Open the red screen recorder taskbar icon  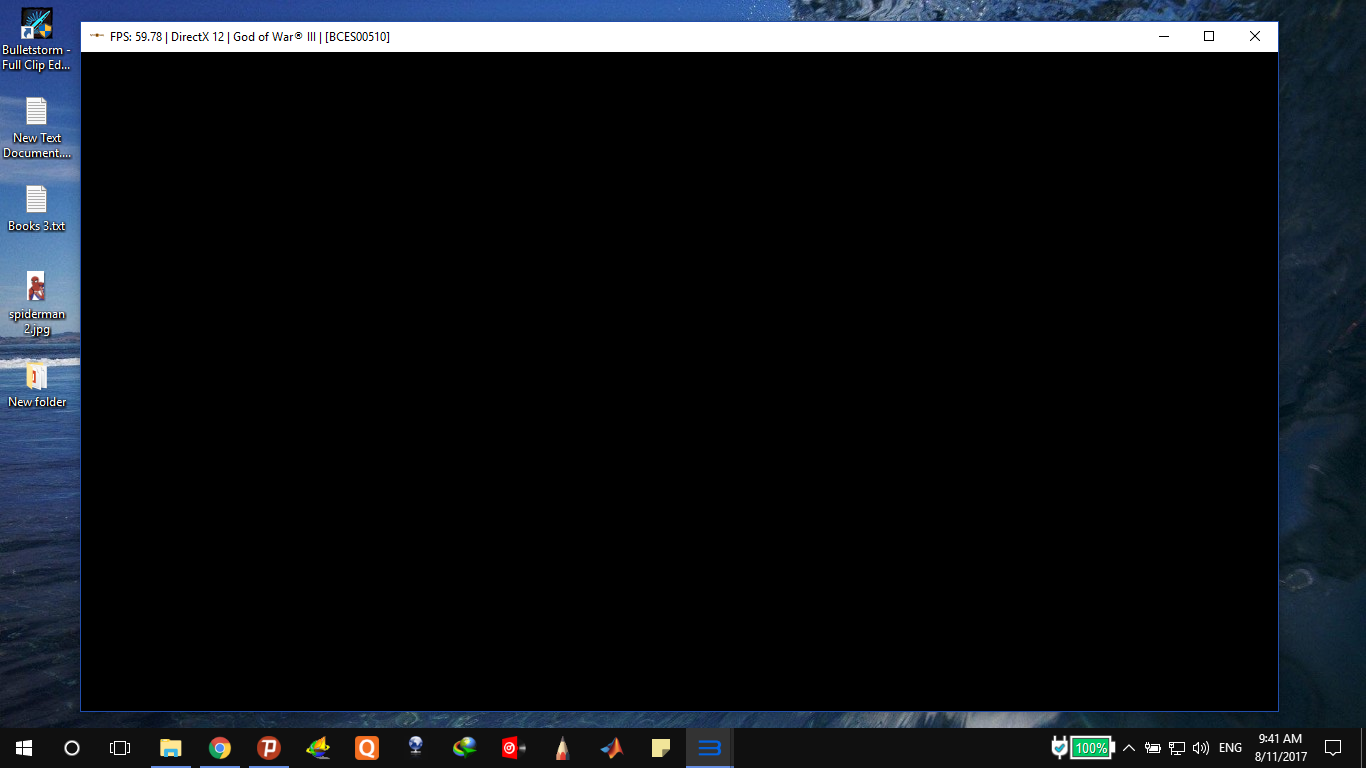pos(514,748)
